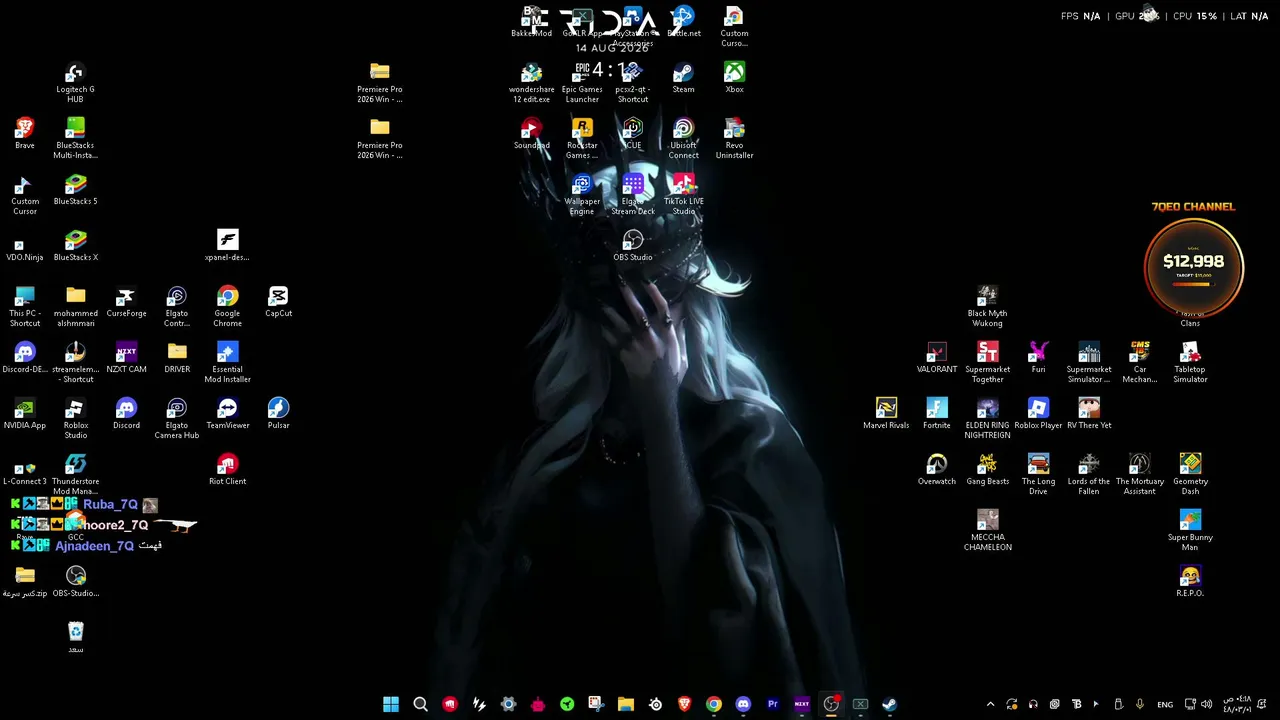1280x720 pixels.
Task: Open the Recycle Bin icon
Action: pos(75,638)
